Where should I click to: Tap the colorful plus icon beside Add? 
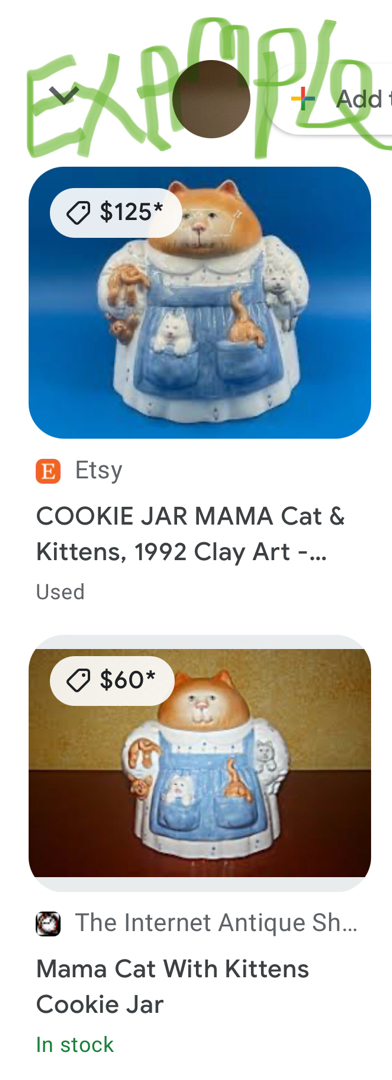pyautogui.click(x=303, y=98)
